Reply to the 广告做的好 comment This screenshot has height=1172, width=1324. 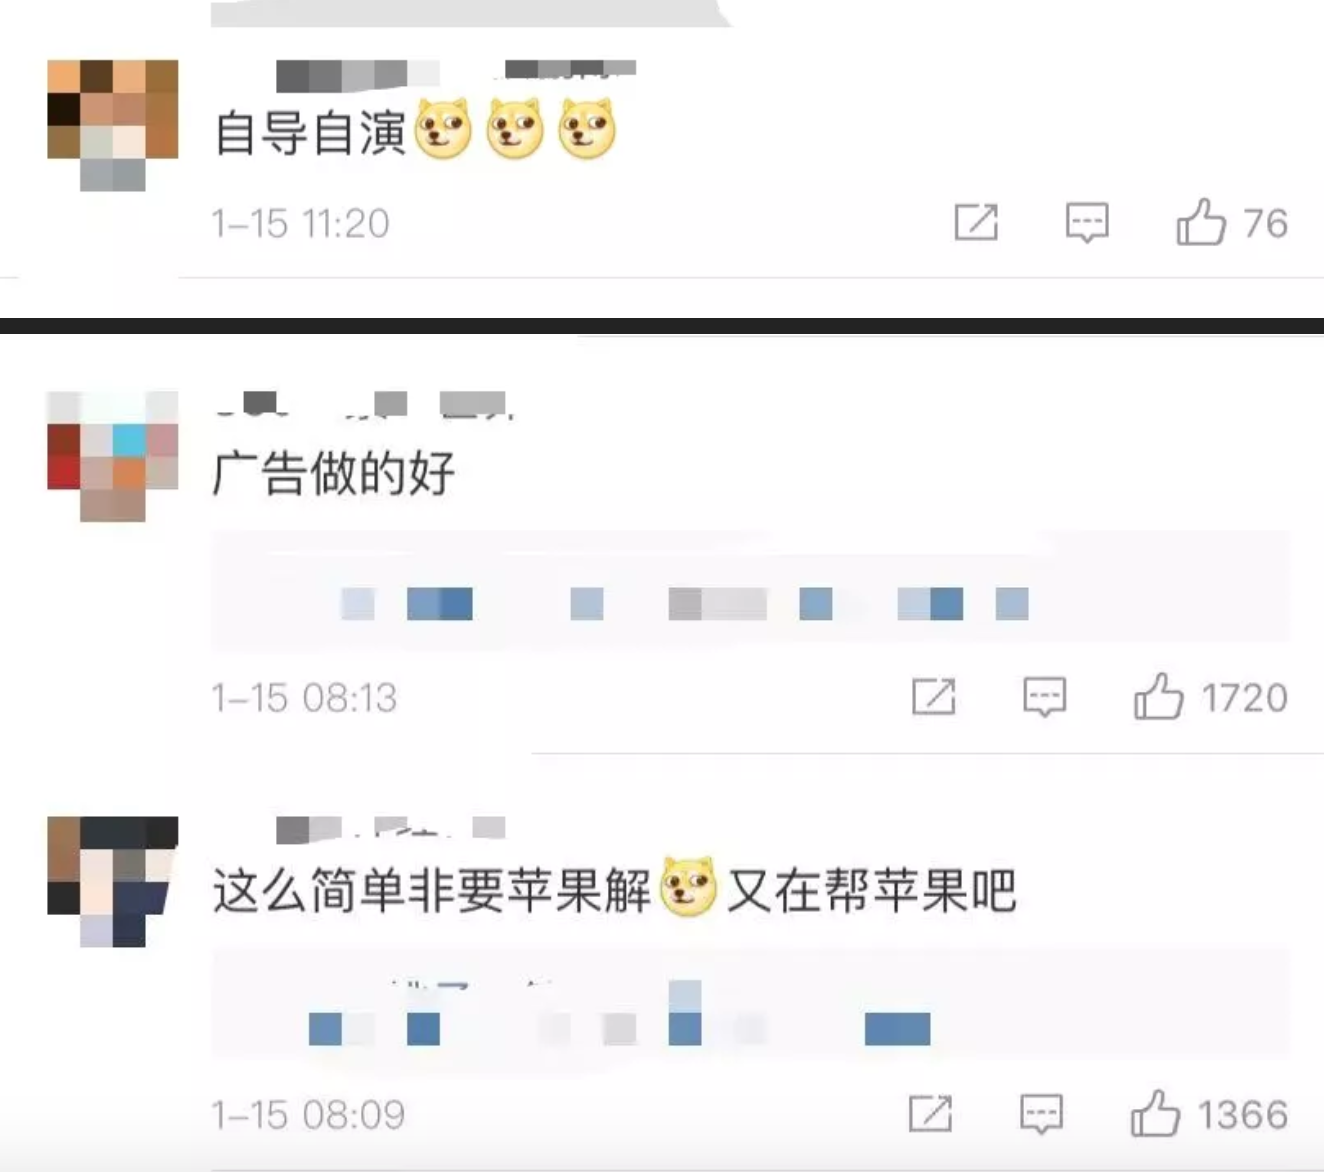(x=1045, y=696)
